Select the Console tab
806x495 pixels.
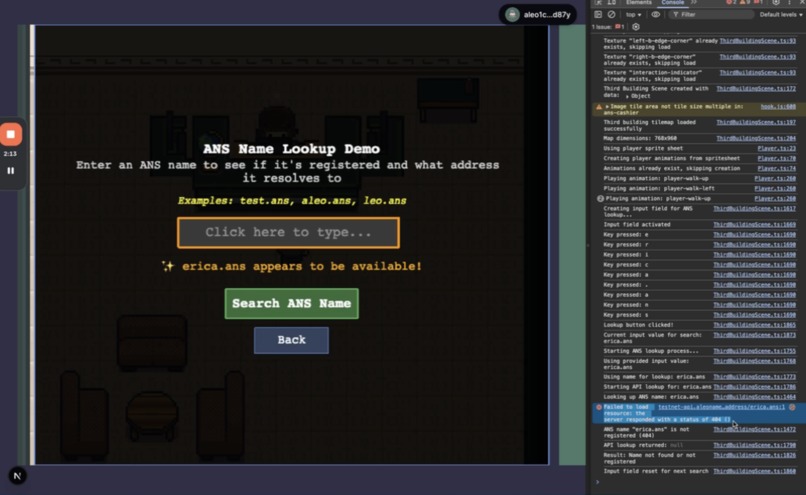[672, 3]
